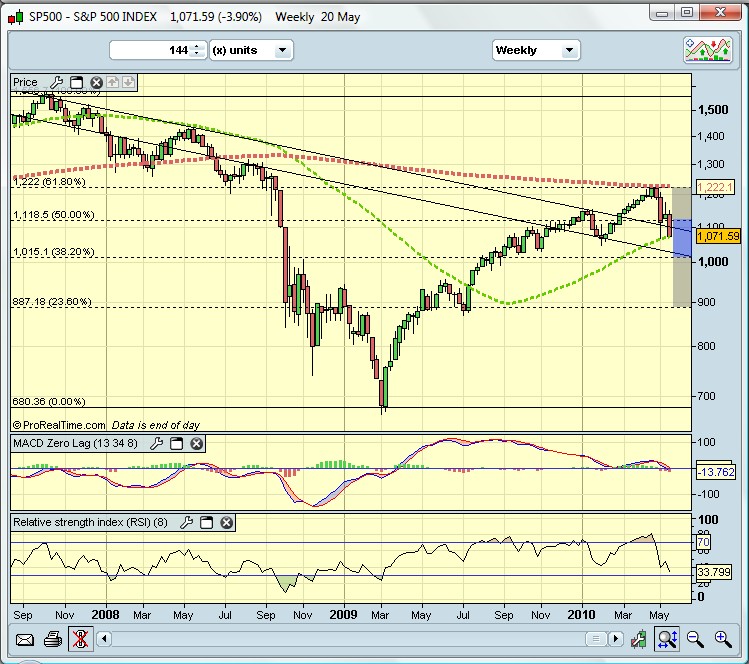Click the RSI 70 level tag

point(703,542)
